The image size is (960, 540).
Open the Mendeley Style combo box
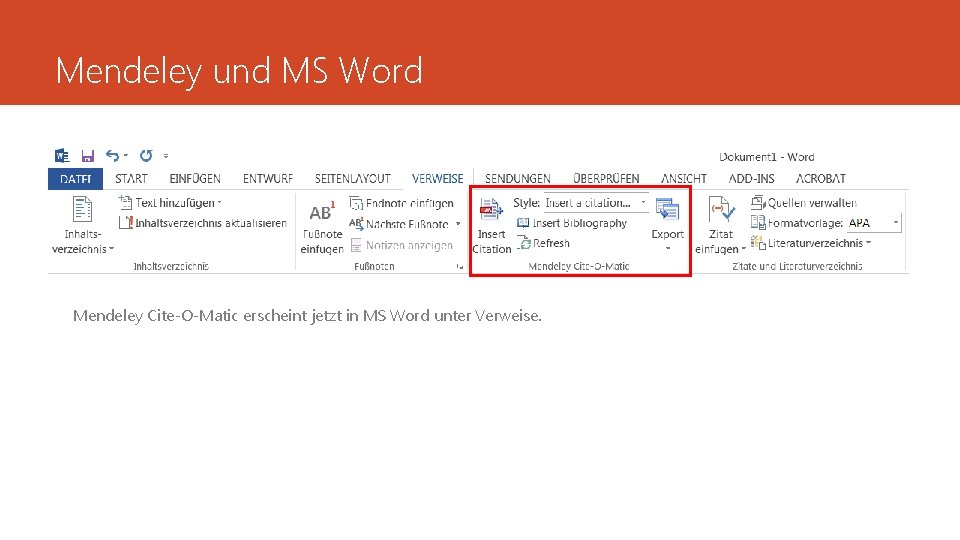[x=596, y=203]
